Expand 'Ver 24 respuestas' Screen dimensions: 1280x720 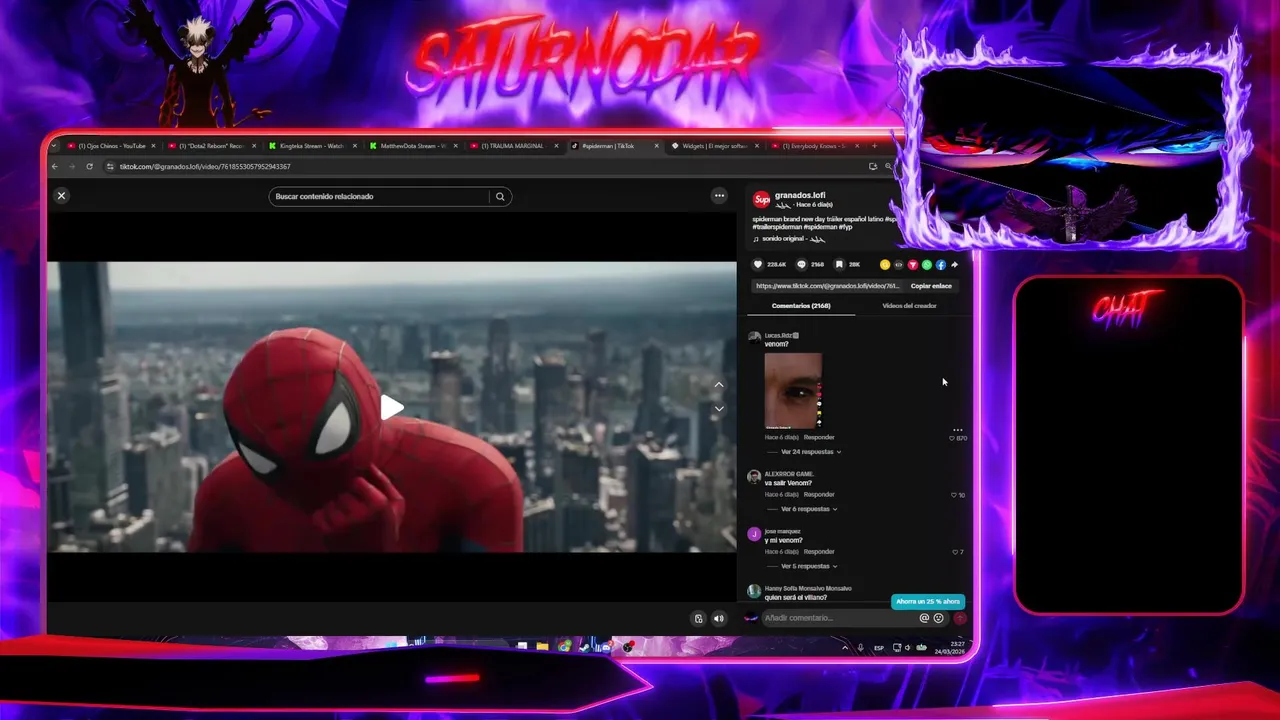tap(811, 452)
